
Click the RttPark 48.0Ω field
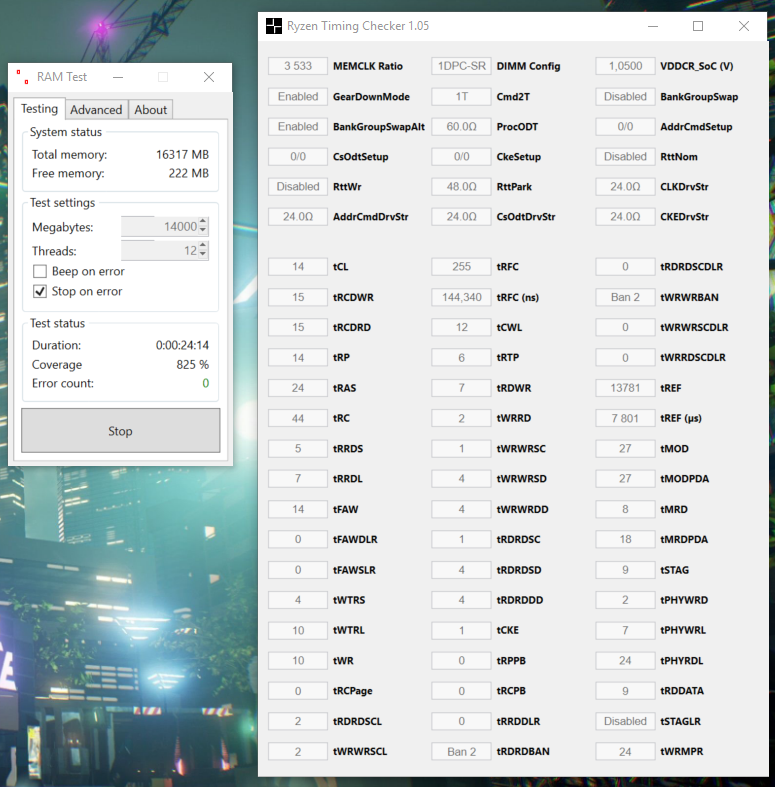point(461,187)
